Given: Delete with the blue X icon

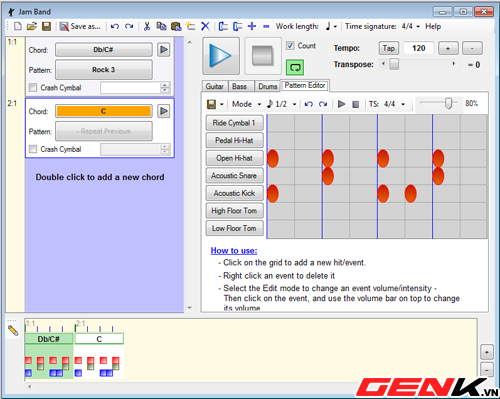Looking at the screenshot, I should [x=206, y=26].
